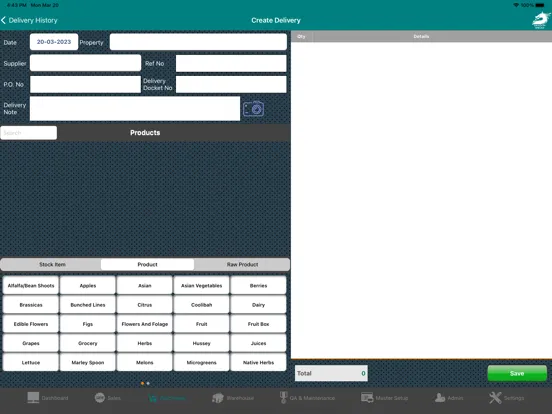
Task: Go to second category page dot
Action: click(148, 383)
